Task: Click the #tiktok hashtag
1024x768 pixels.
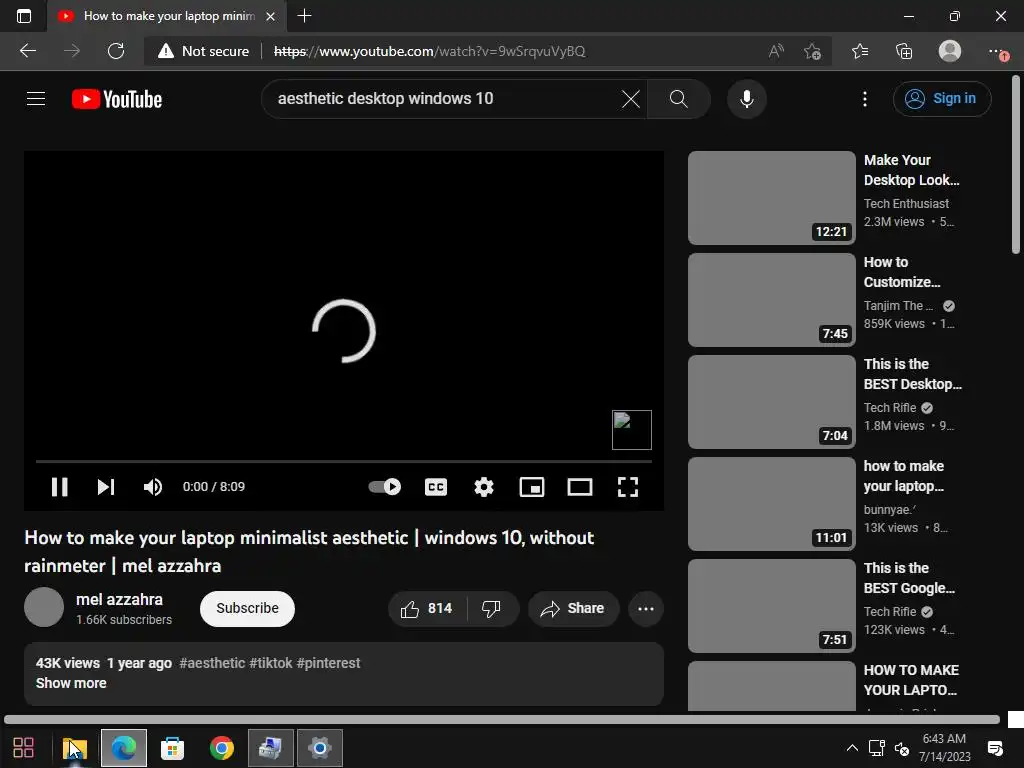Action: tap(271, 663)
